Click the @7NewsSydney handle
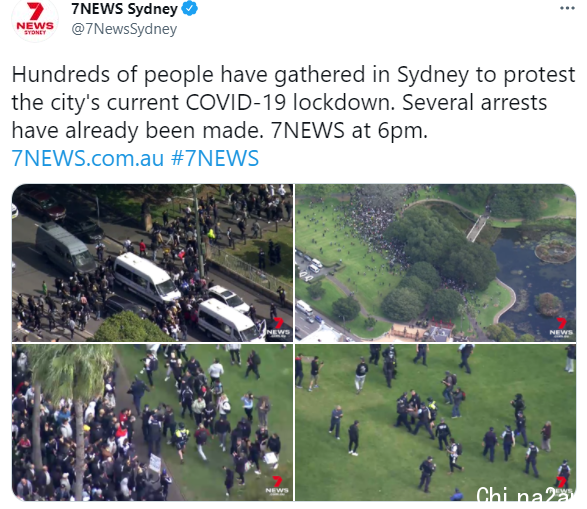The image size is (587, 509). (x=124, y=29)
